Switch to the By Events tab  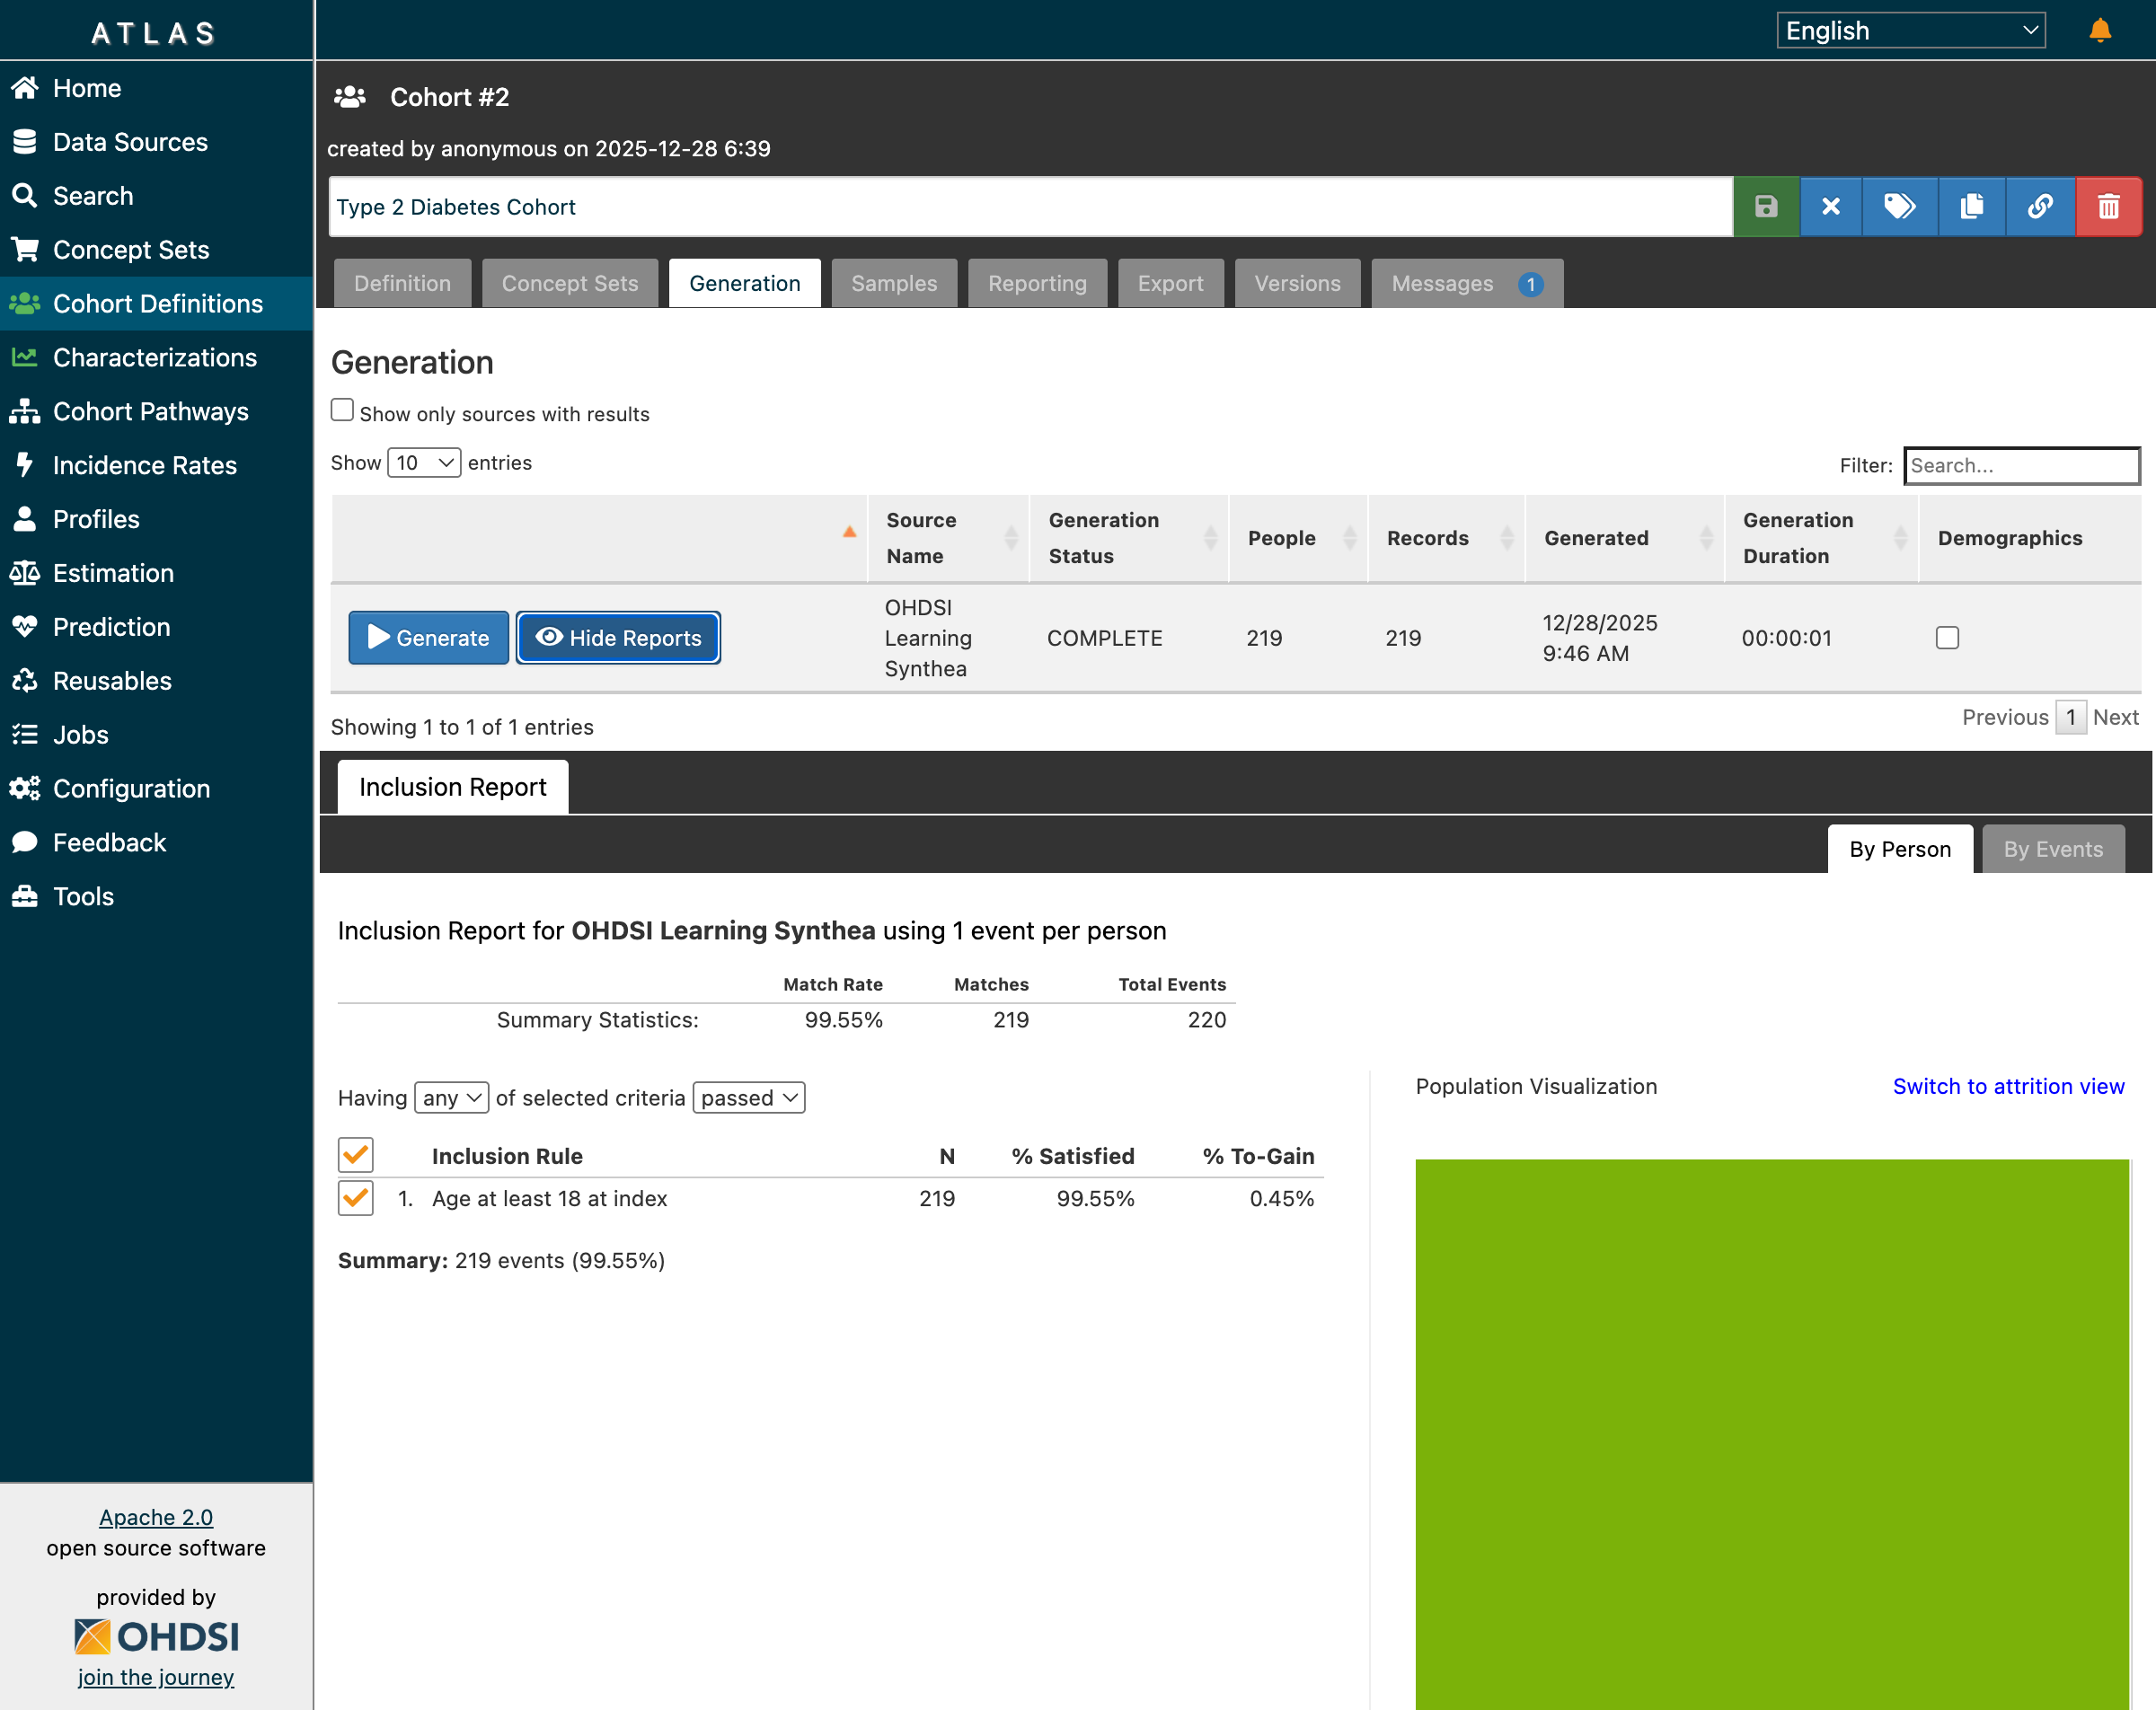2052,849
